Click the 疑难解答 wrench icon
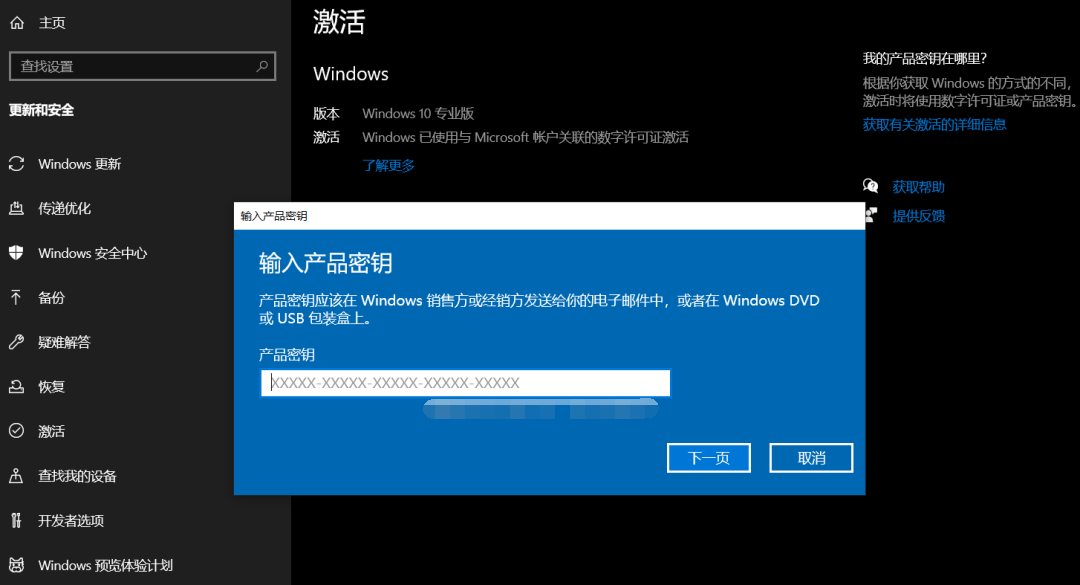Screen dimensions: 1080x585 [x=17, y=342]
